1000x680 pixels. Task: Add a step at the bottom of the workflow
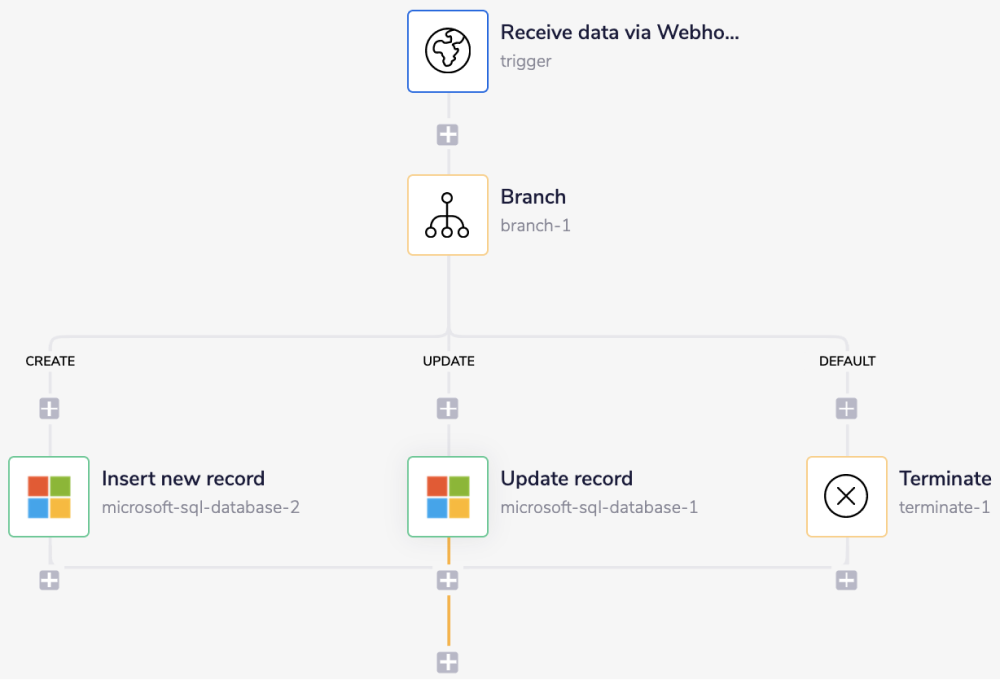(x=447, y=661)
